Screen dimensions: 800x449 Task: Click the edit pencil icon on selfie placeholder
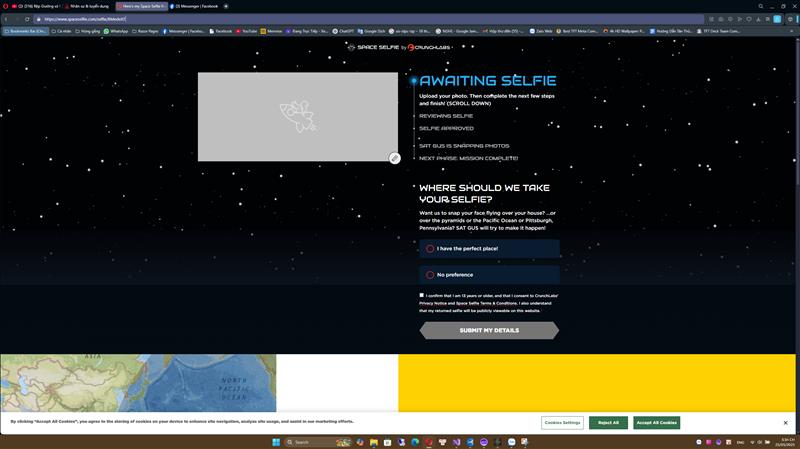coord(395,158)
